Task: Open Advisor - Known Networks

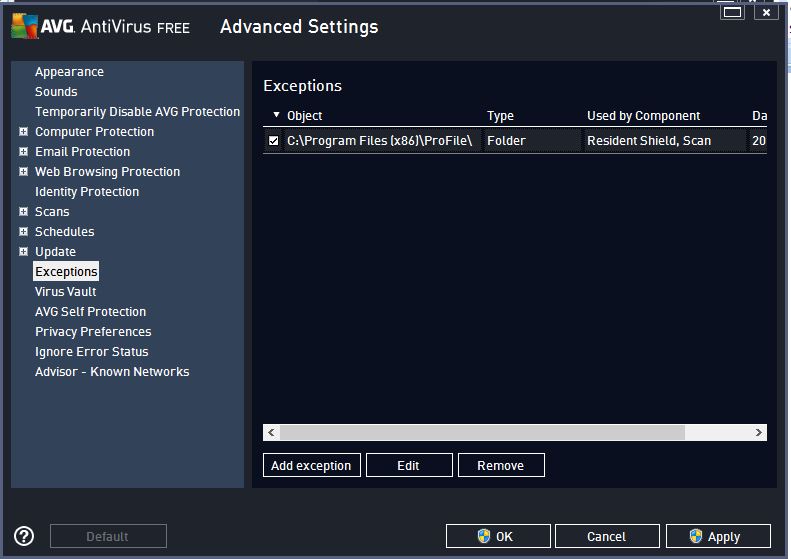Action: (x=112, y=372)
